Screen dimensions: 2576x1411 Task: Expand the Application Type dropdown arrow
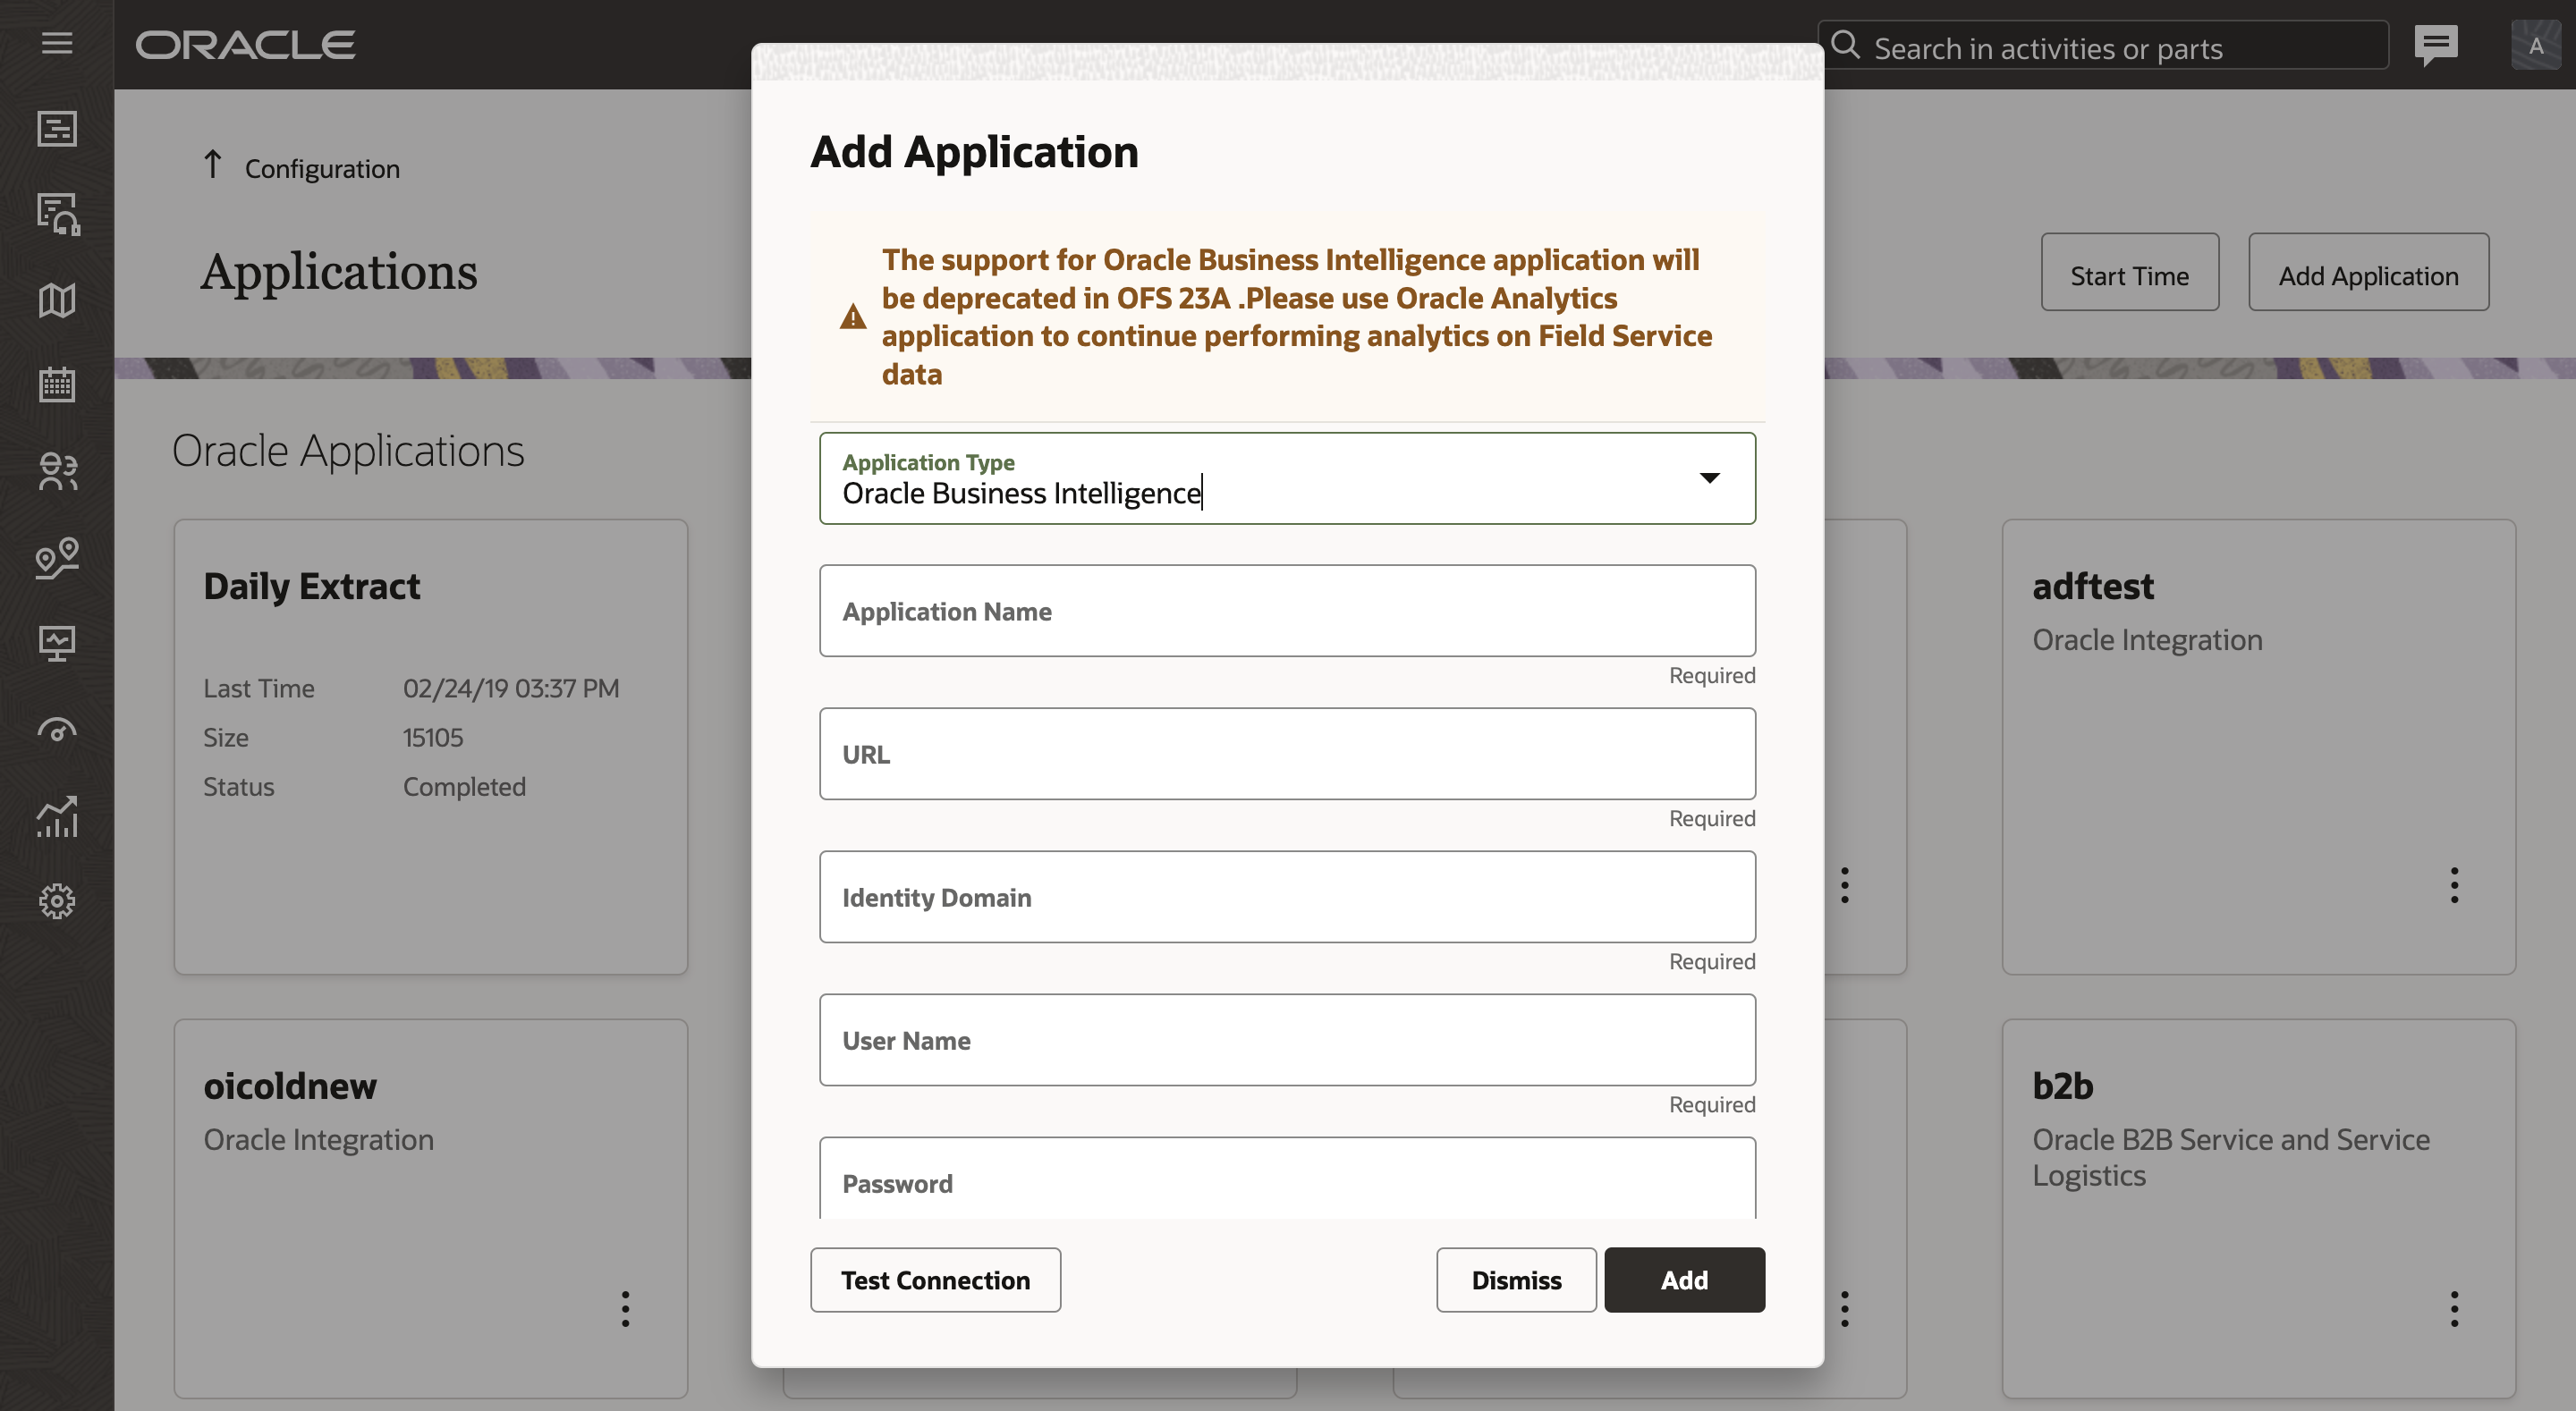click(1710, 478)
